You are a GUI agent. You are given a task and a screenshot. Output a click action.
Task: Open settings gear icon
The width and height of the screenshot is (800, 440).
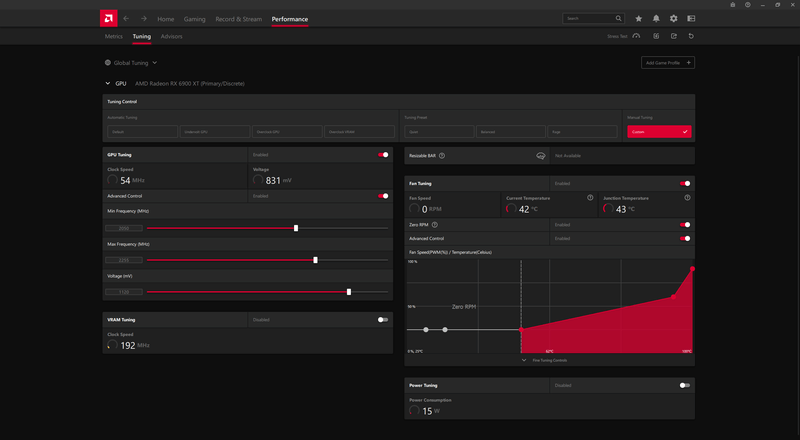[x=673, y=18]
